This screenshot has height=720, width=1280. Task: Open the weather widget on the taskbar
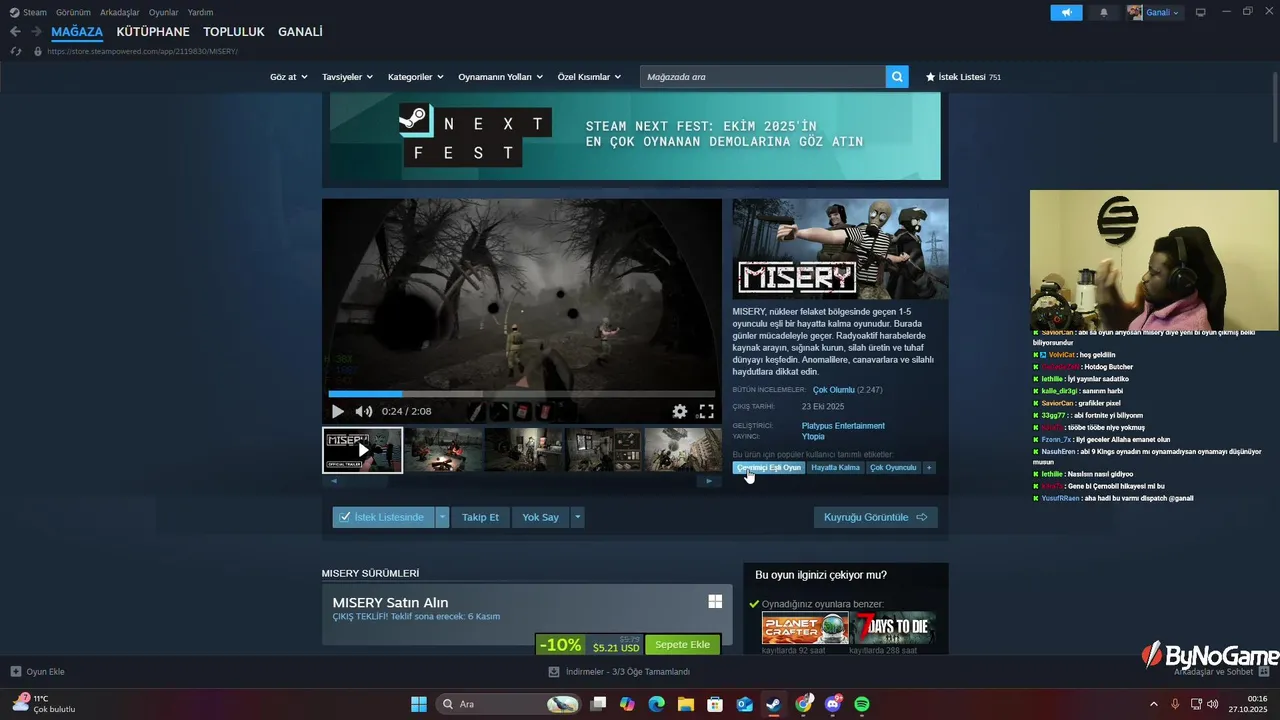[45, 704]
